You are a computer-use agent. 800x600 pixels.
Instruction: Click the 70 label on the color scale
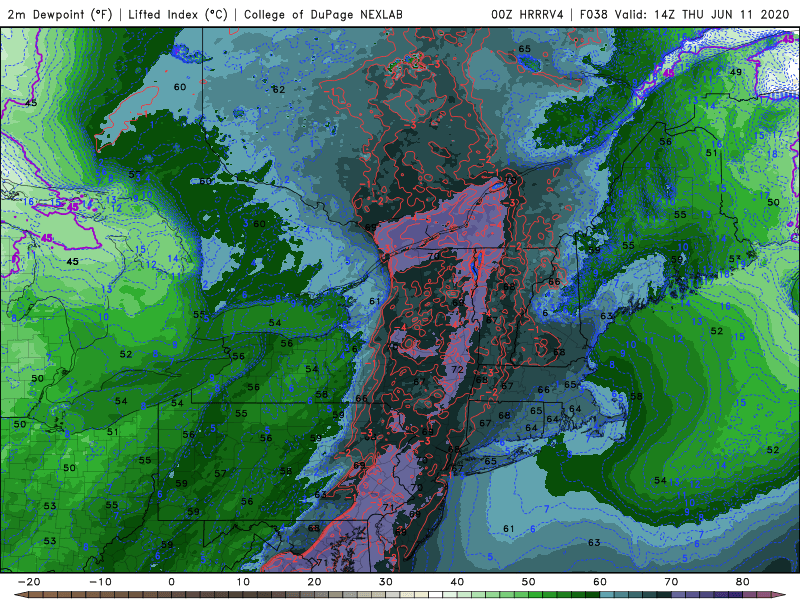(x=671, y=582)
